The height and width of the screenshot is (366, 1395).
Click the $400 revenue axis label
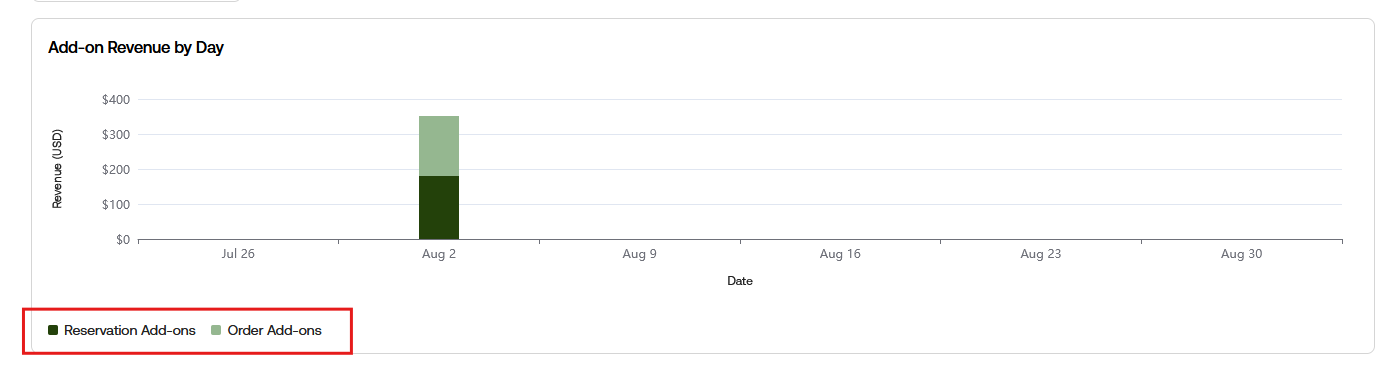coord(117,100)
